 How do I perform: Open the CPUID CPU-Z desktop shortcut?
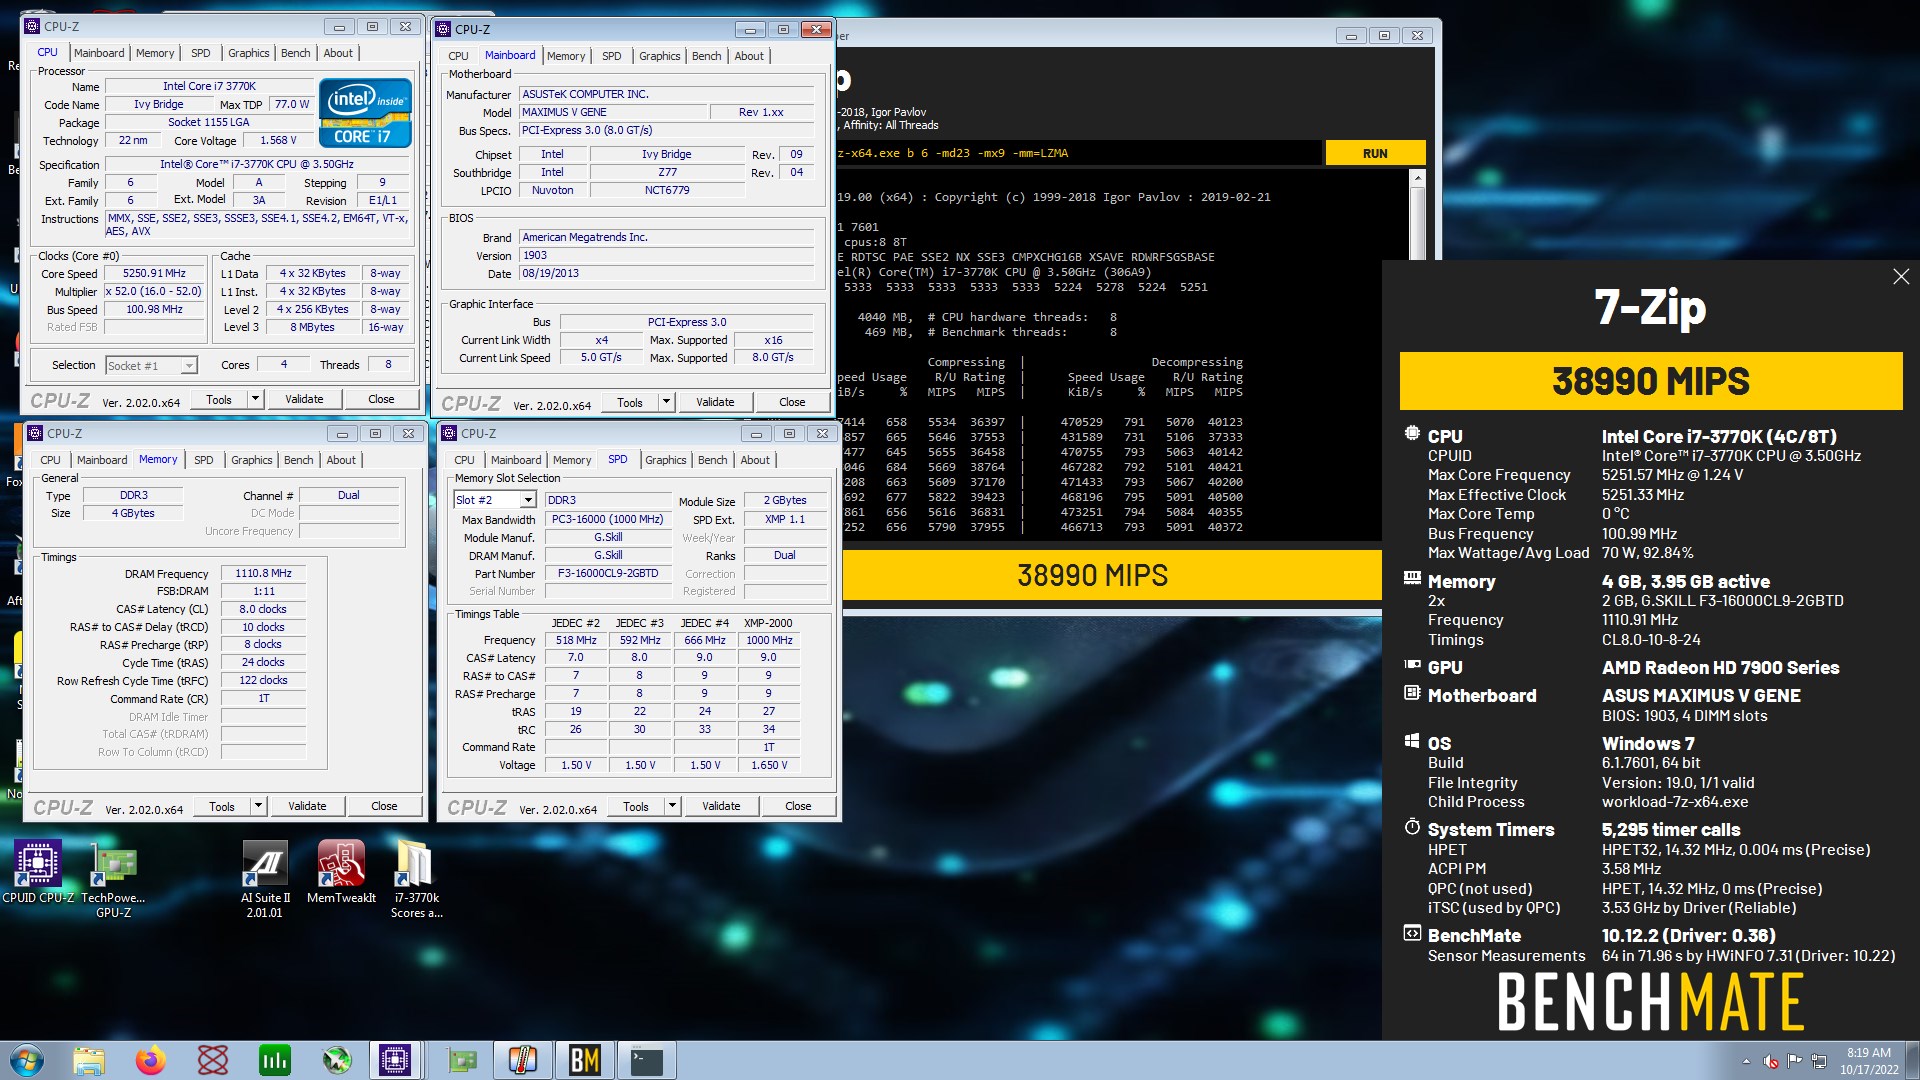click(38, 872)
